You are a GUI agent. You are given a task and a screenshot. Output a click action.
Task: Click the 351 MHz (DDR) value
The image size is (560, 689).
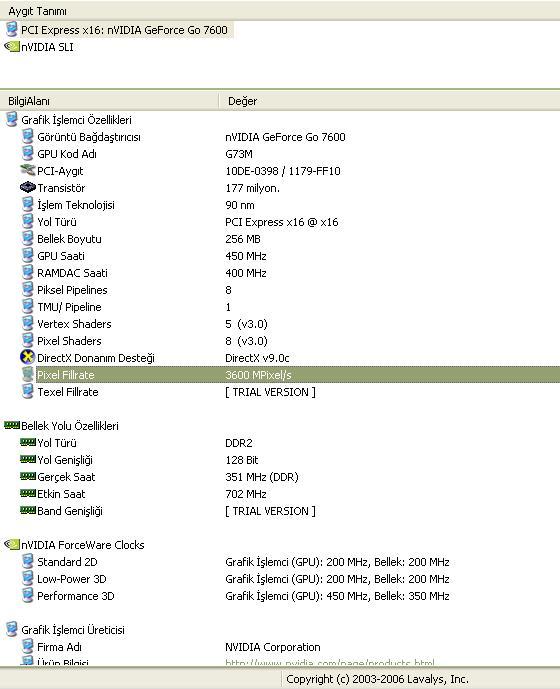[262, 477]
